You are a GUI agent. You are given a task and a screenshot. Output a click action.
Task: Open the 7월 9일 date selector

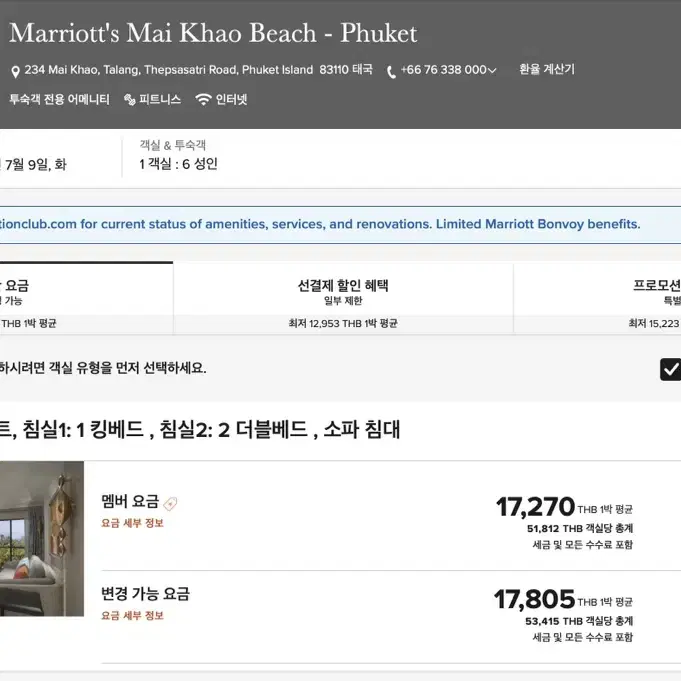coord(34,165)
